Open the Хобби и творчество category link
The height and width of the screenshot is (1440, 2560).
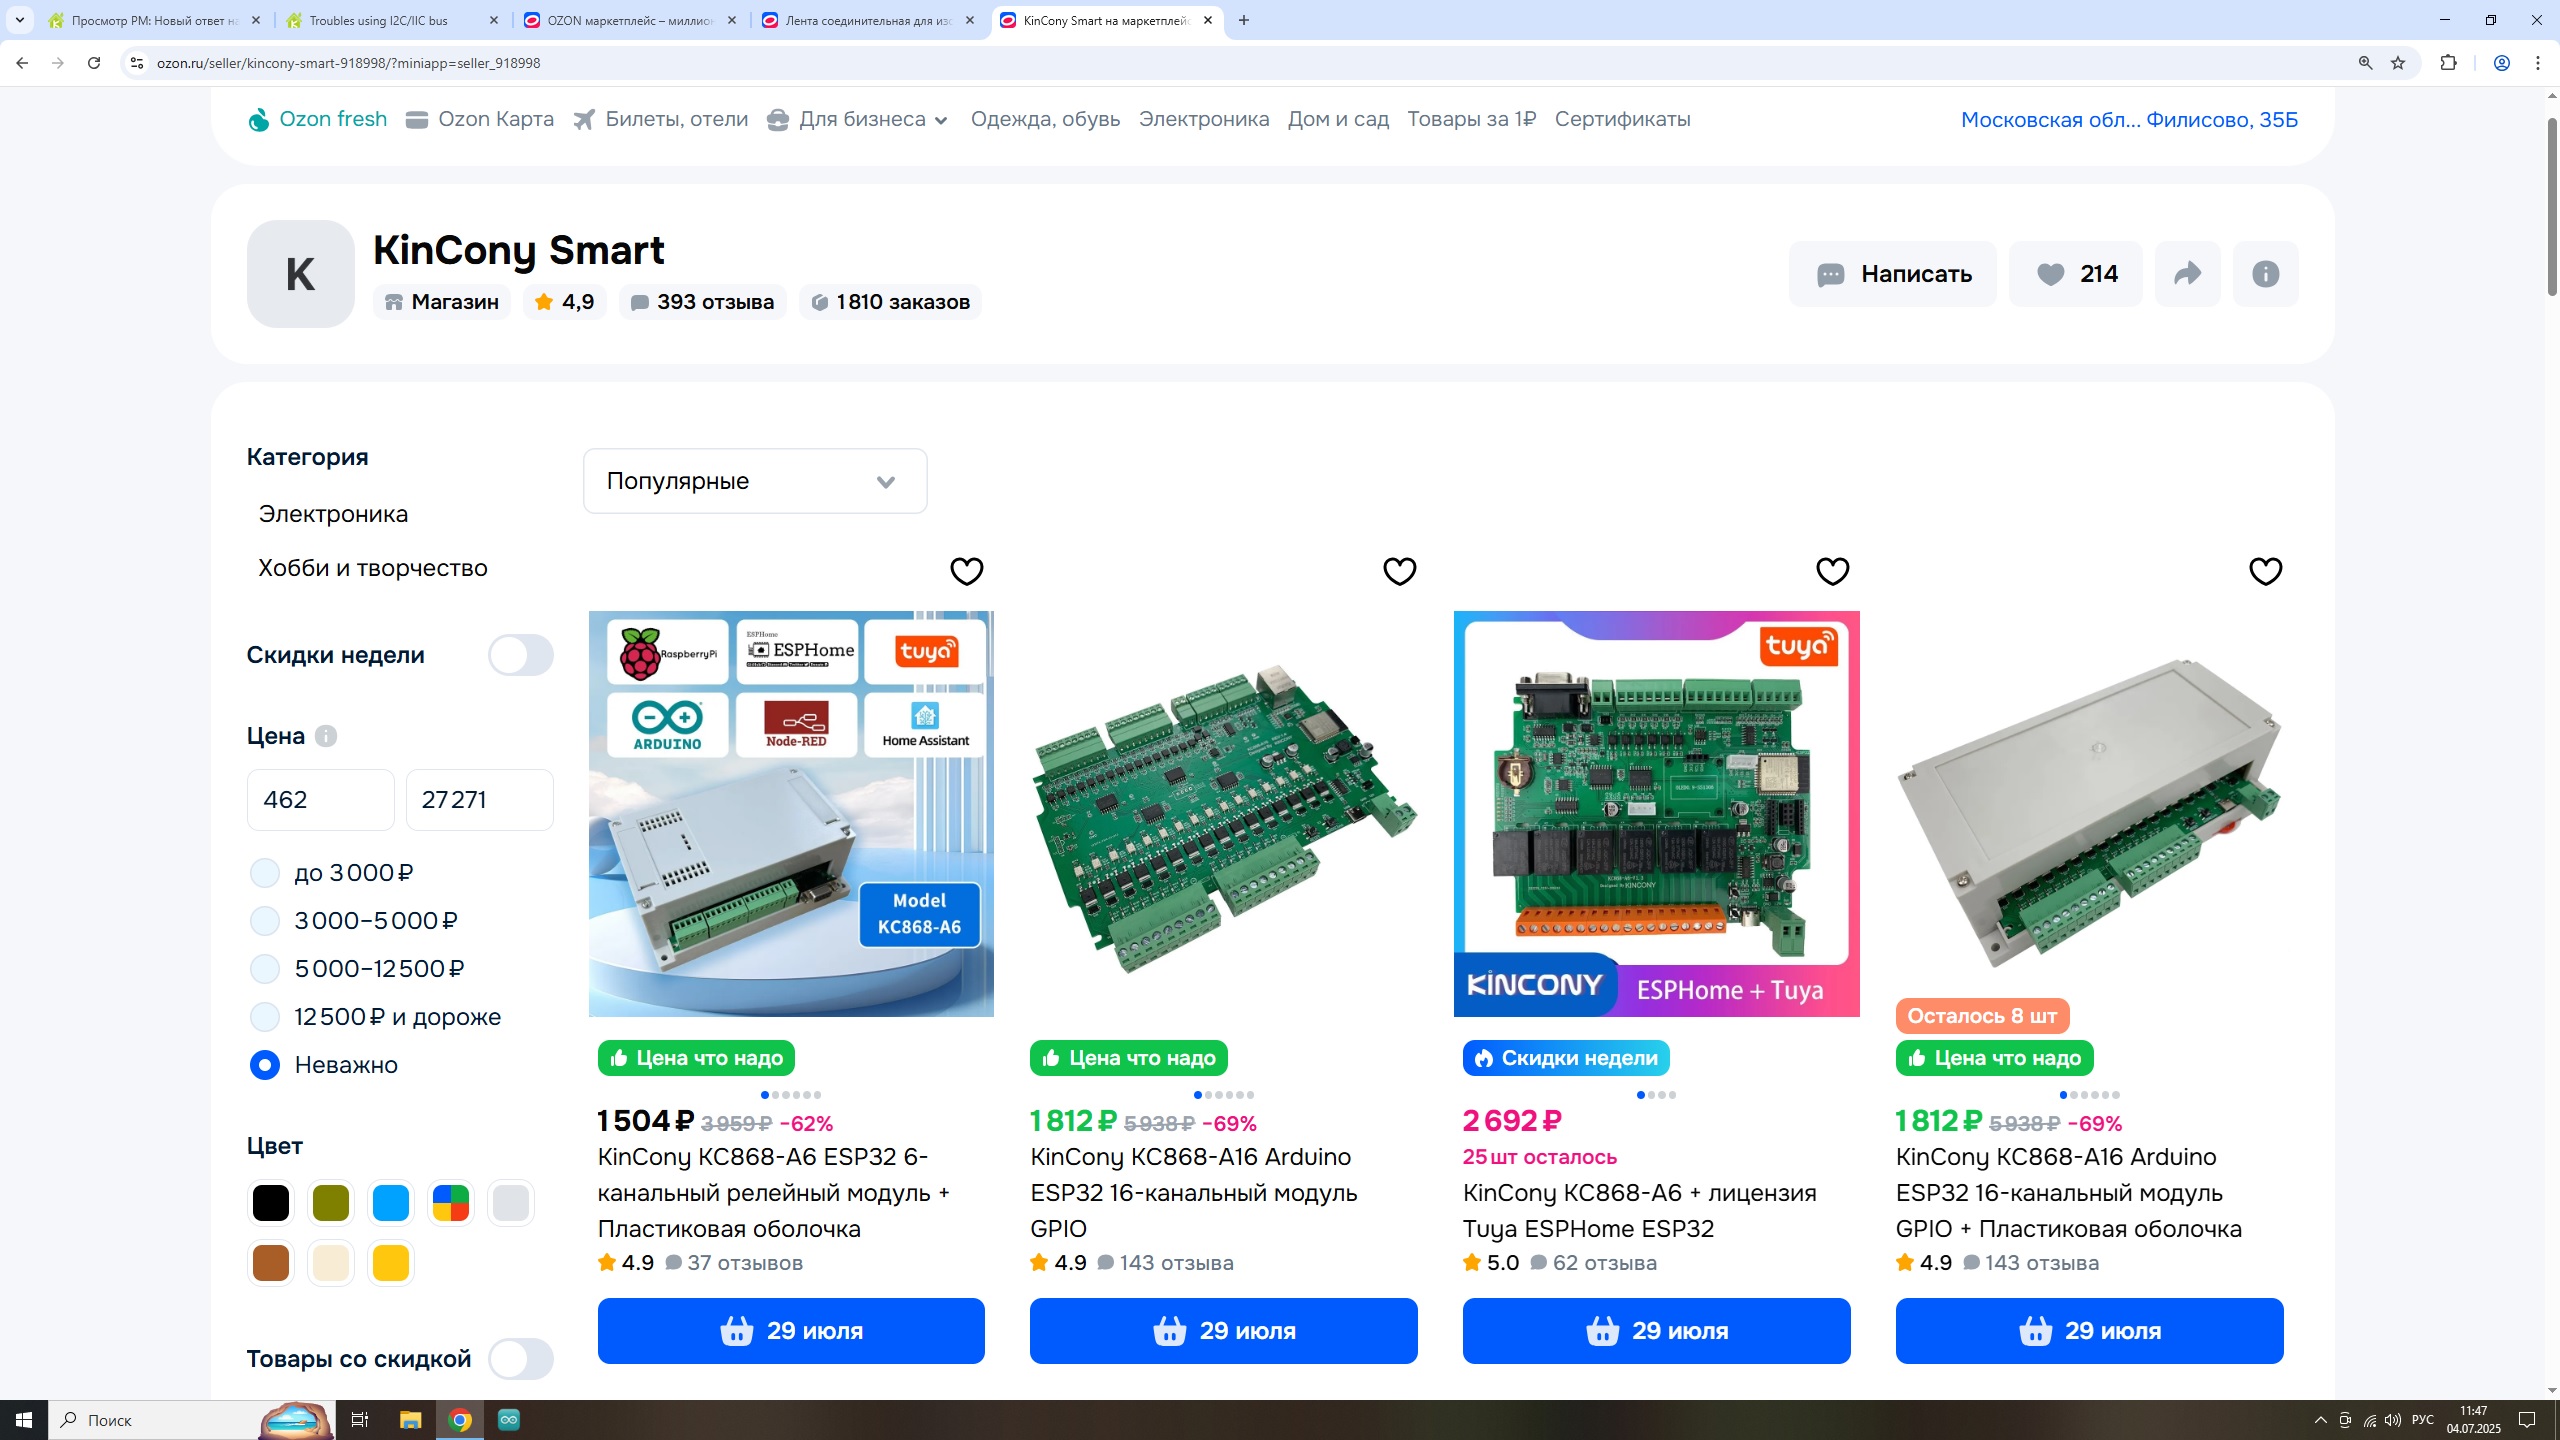click(x=373, y=568)
